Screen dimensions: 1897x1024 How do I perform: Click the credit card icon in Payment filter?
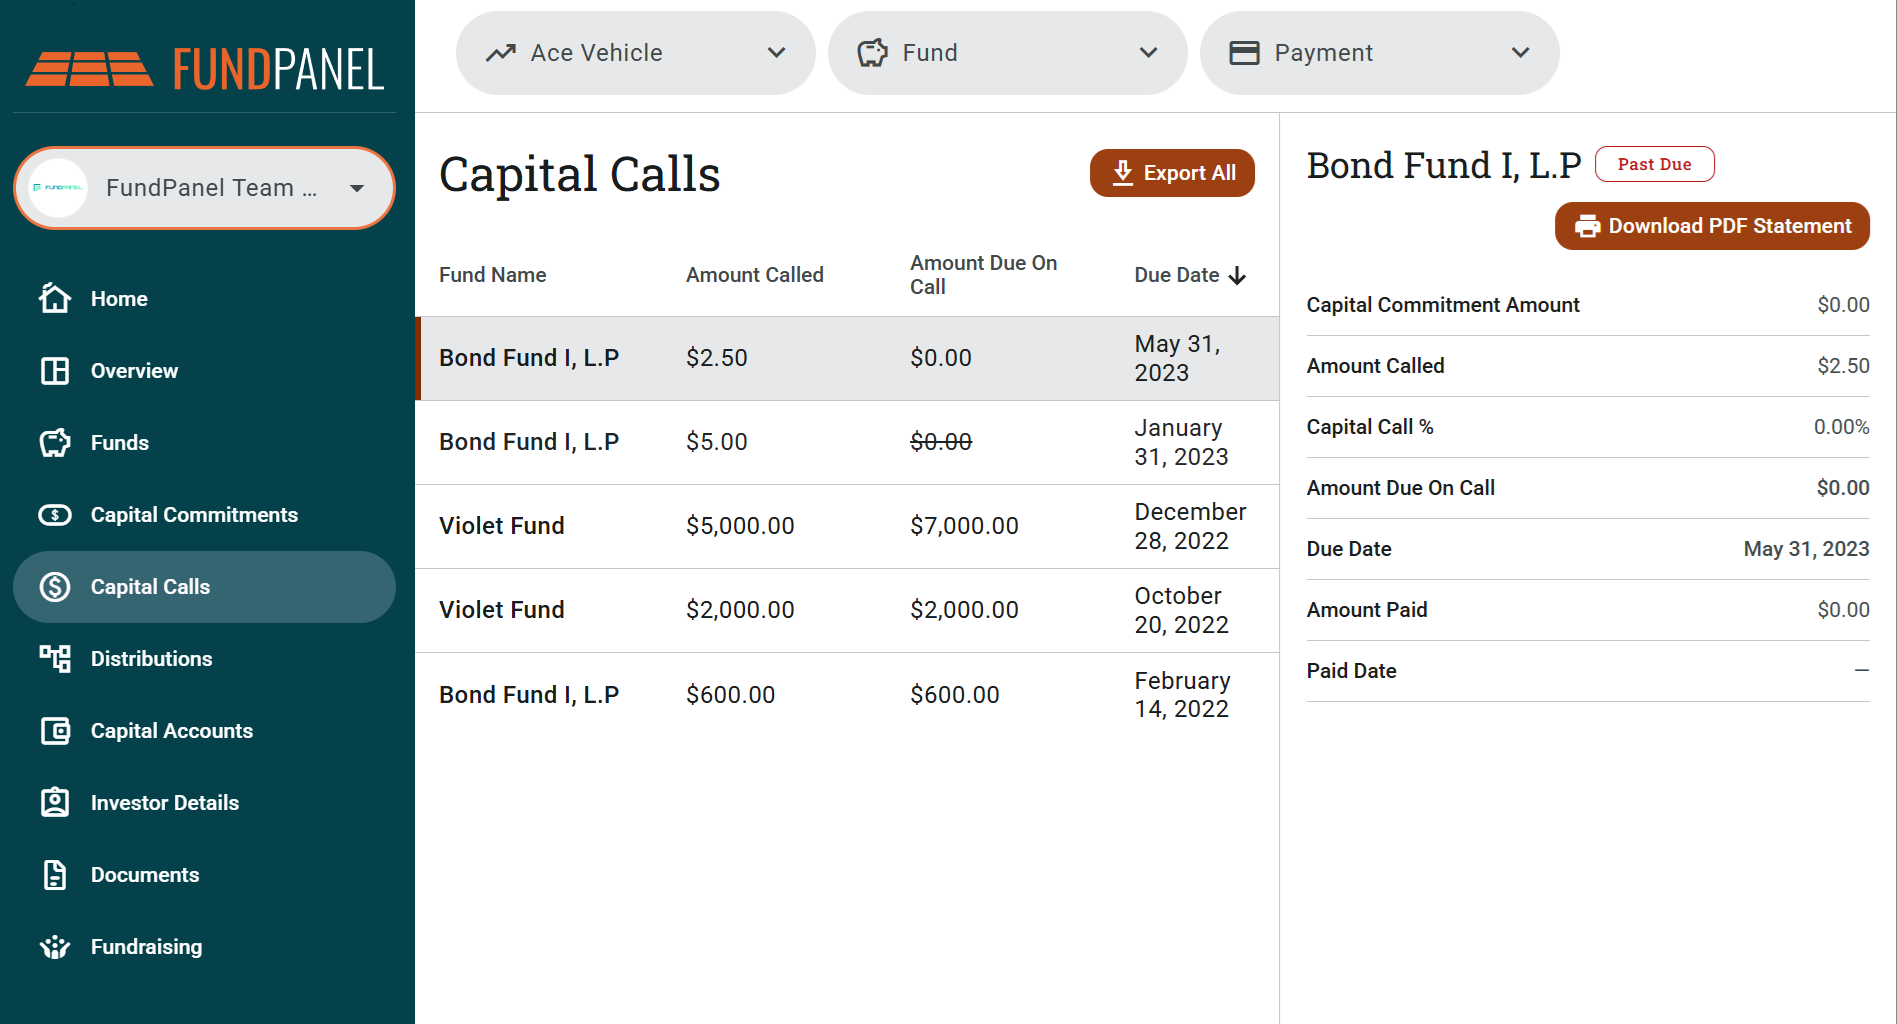pyautogui.click(x=1245, y=53)
